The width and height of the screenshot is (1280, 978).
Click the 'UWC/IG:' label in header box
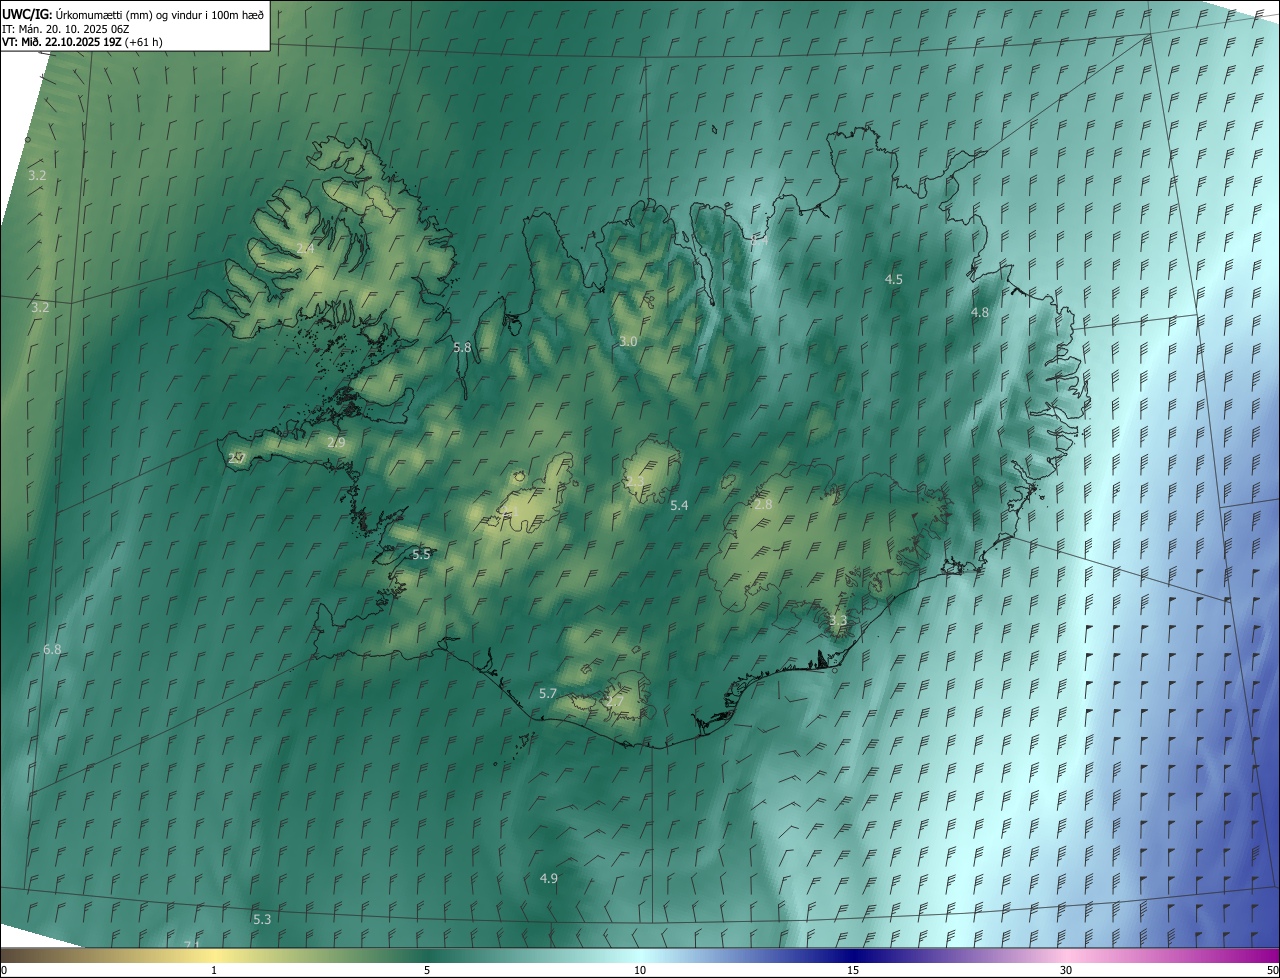pos(27,14)
